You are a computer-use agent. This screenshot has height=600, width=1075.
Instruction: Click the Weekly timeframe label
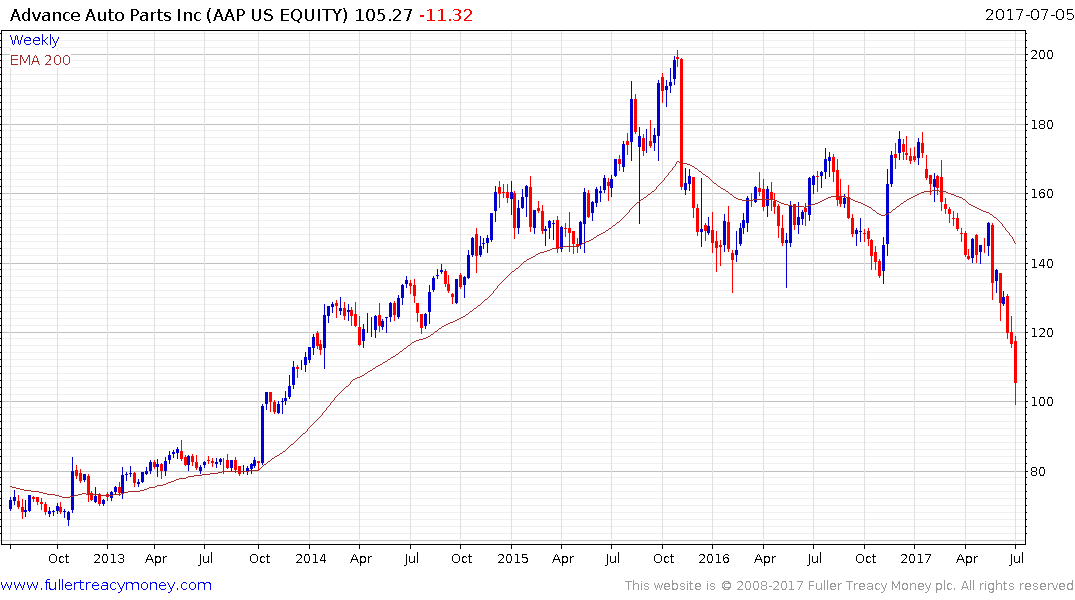point(34,40)
